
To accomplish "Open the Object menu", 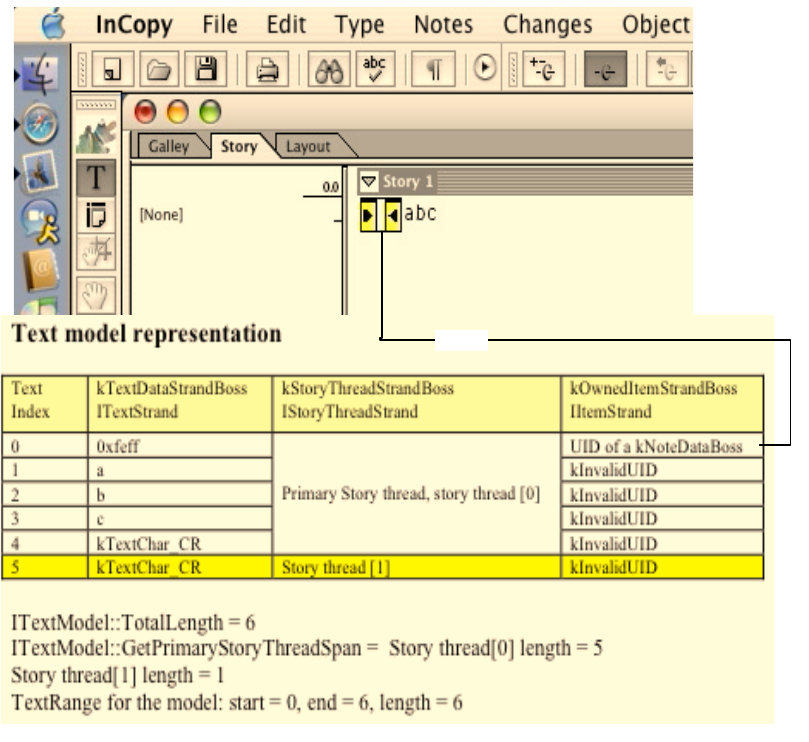I will (655, 25).
